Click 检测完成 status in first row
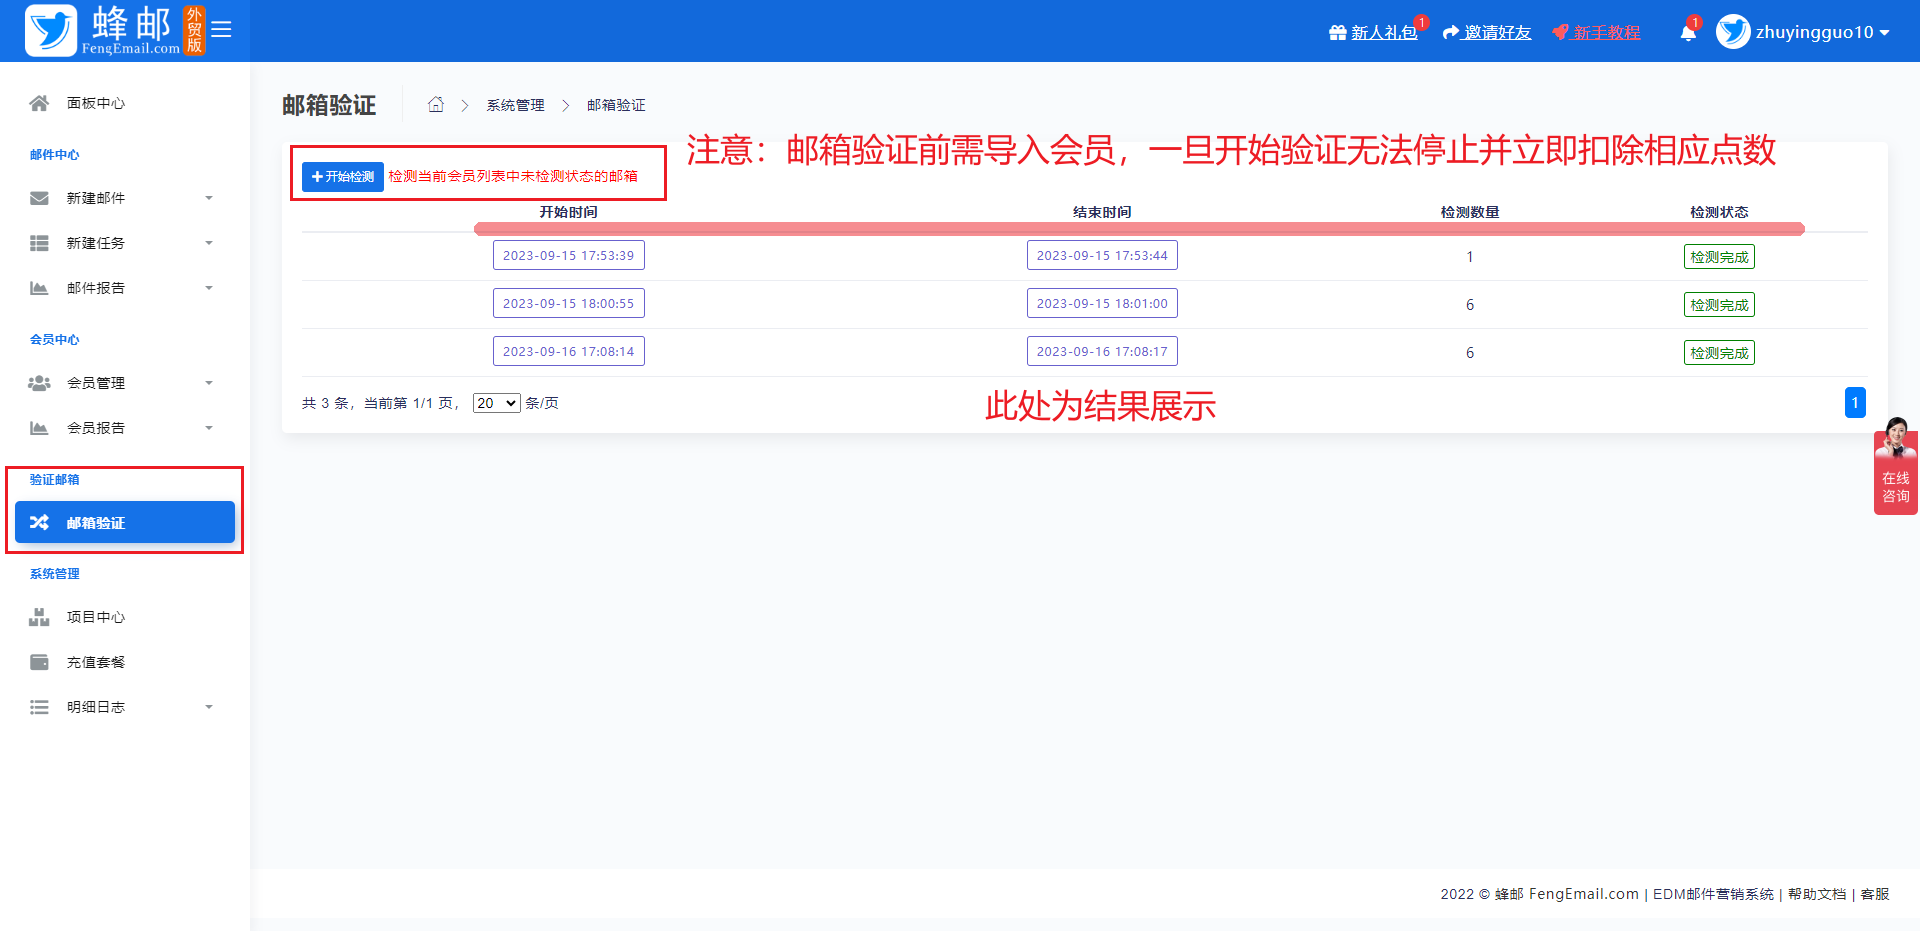 (x=1719, y=257)
